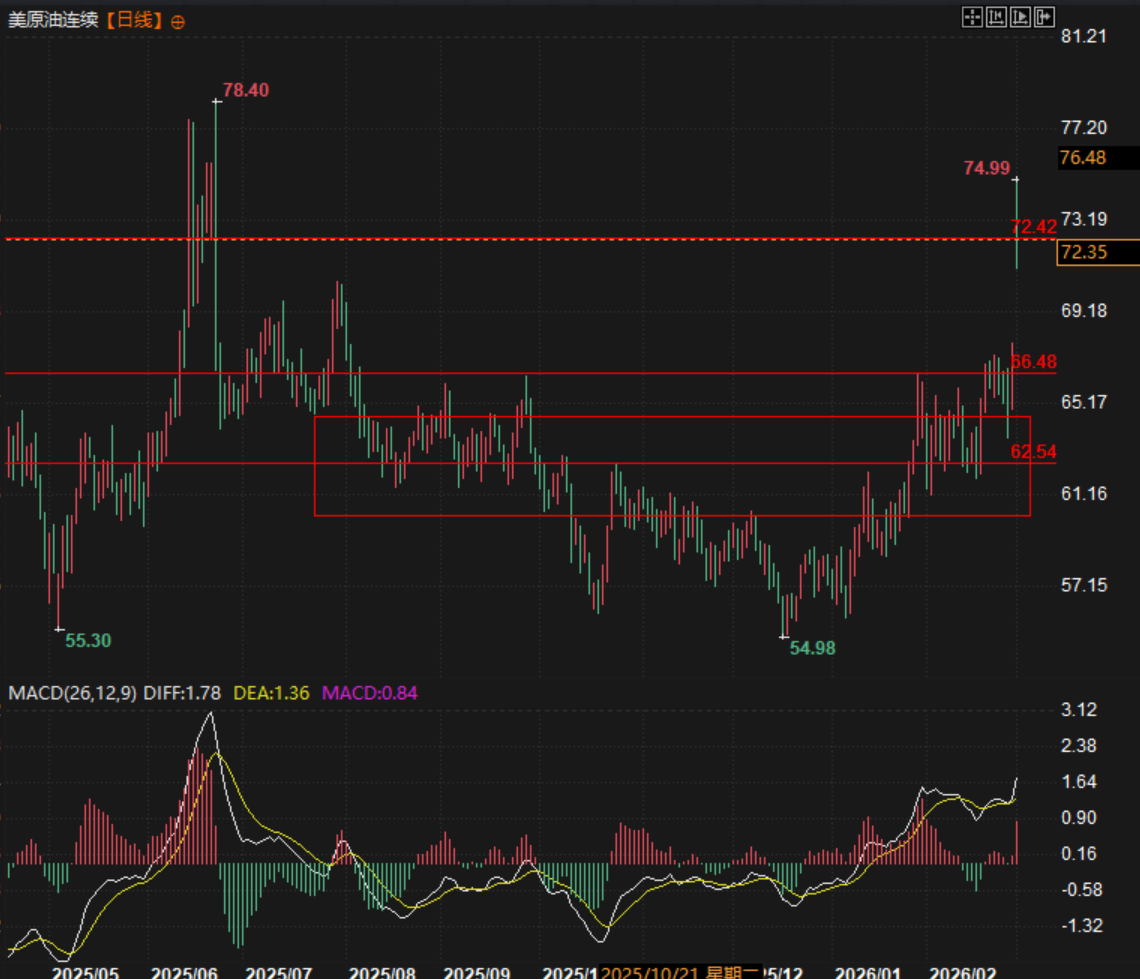Click the 57.15 price axis value
1140x979 pixels.
click(x=1083, y=585)
